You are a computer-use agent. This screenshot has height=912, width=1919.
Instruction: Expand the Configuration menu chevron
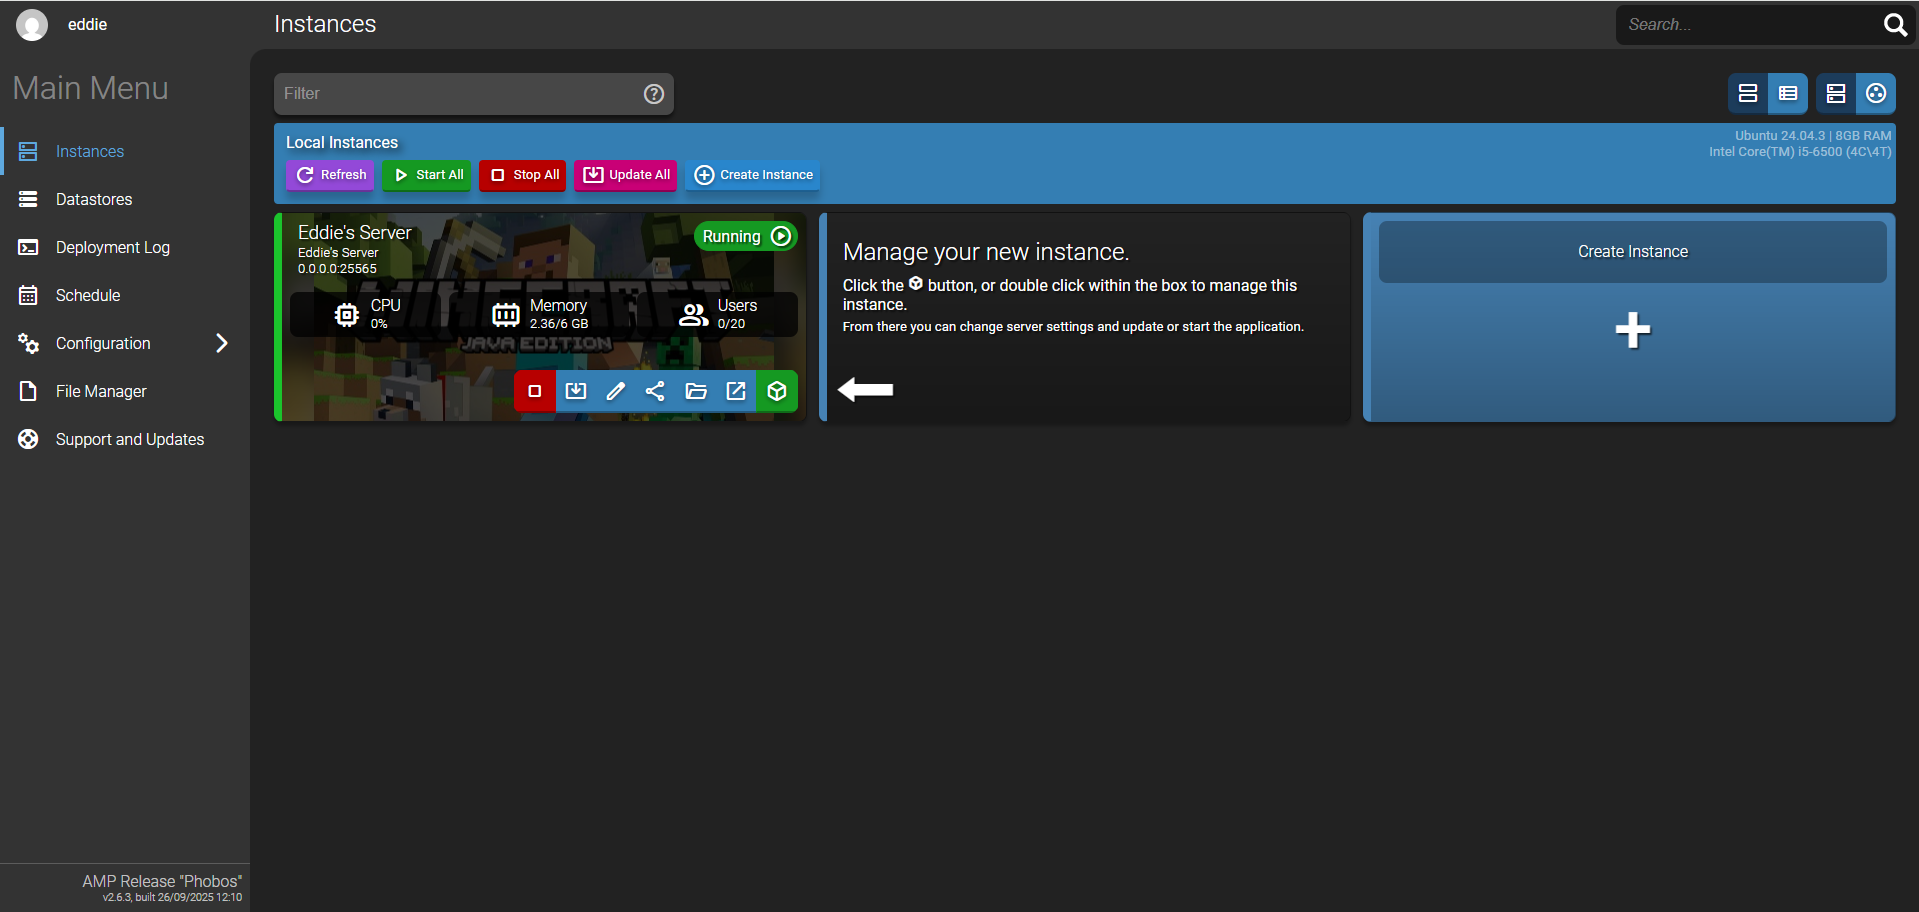tap(222, 344)
